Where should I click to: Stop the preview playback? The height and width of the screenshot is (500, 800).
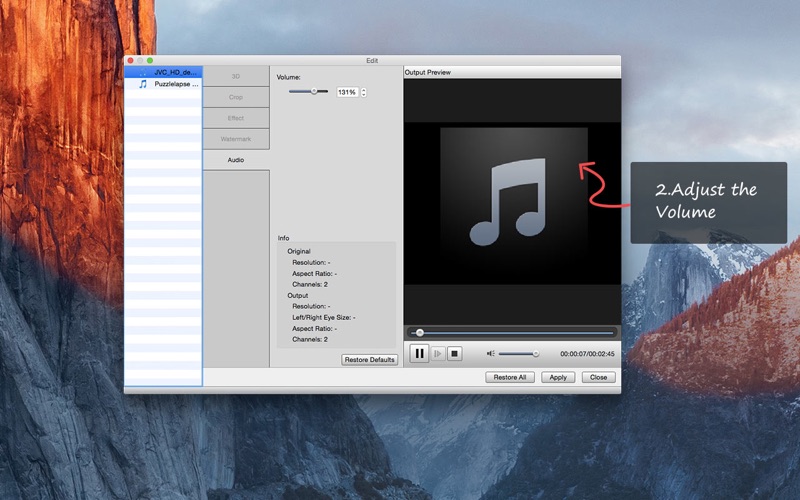pos(454,353)
